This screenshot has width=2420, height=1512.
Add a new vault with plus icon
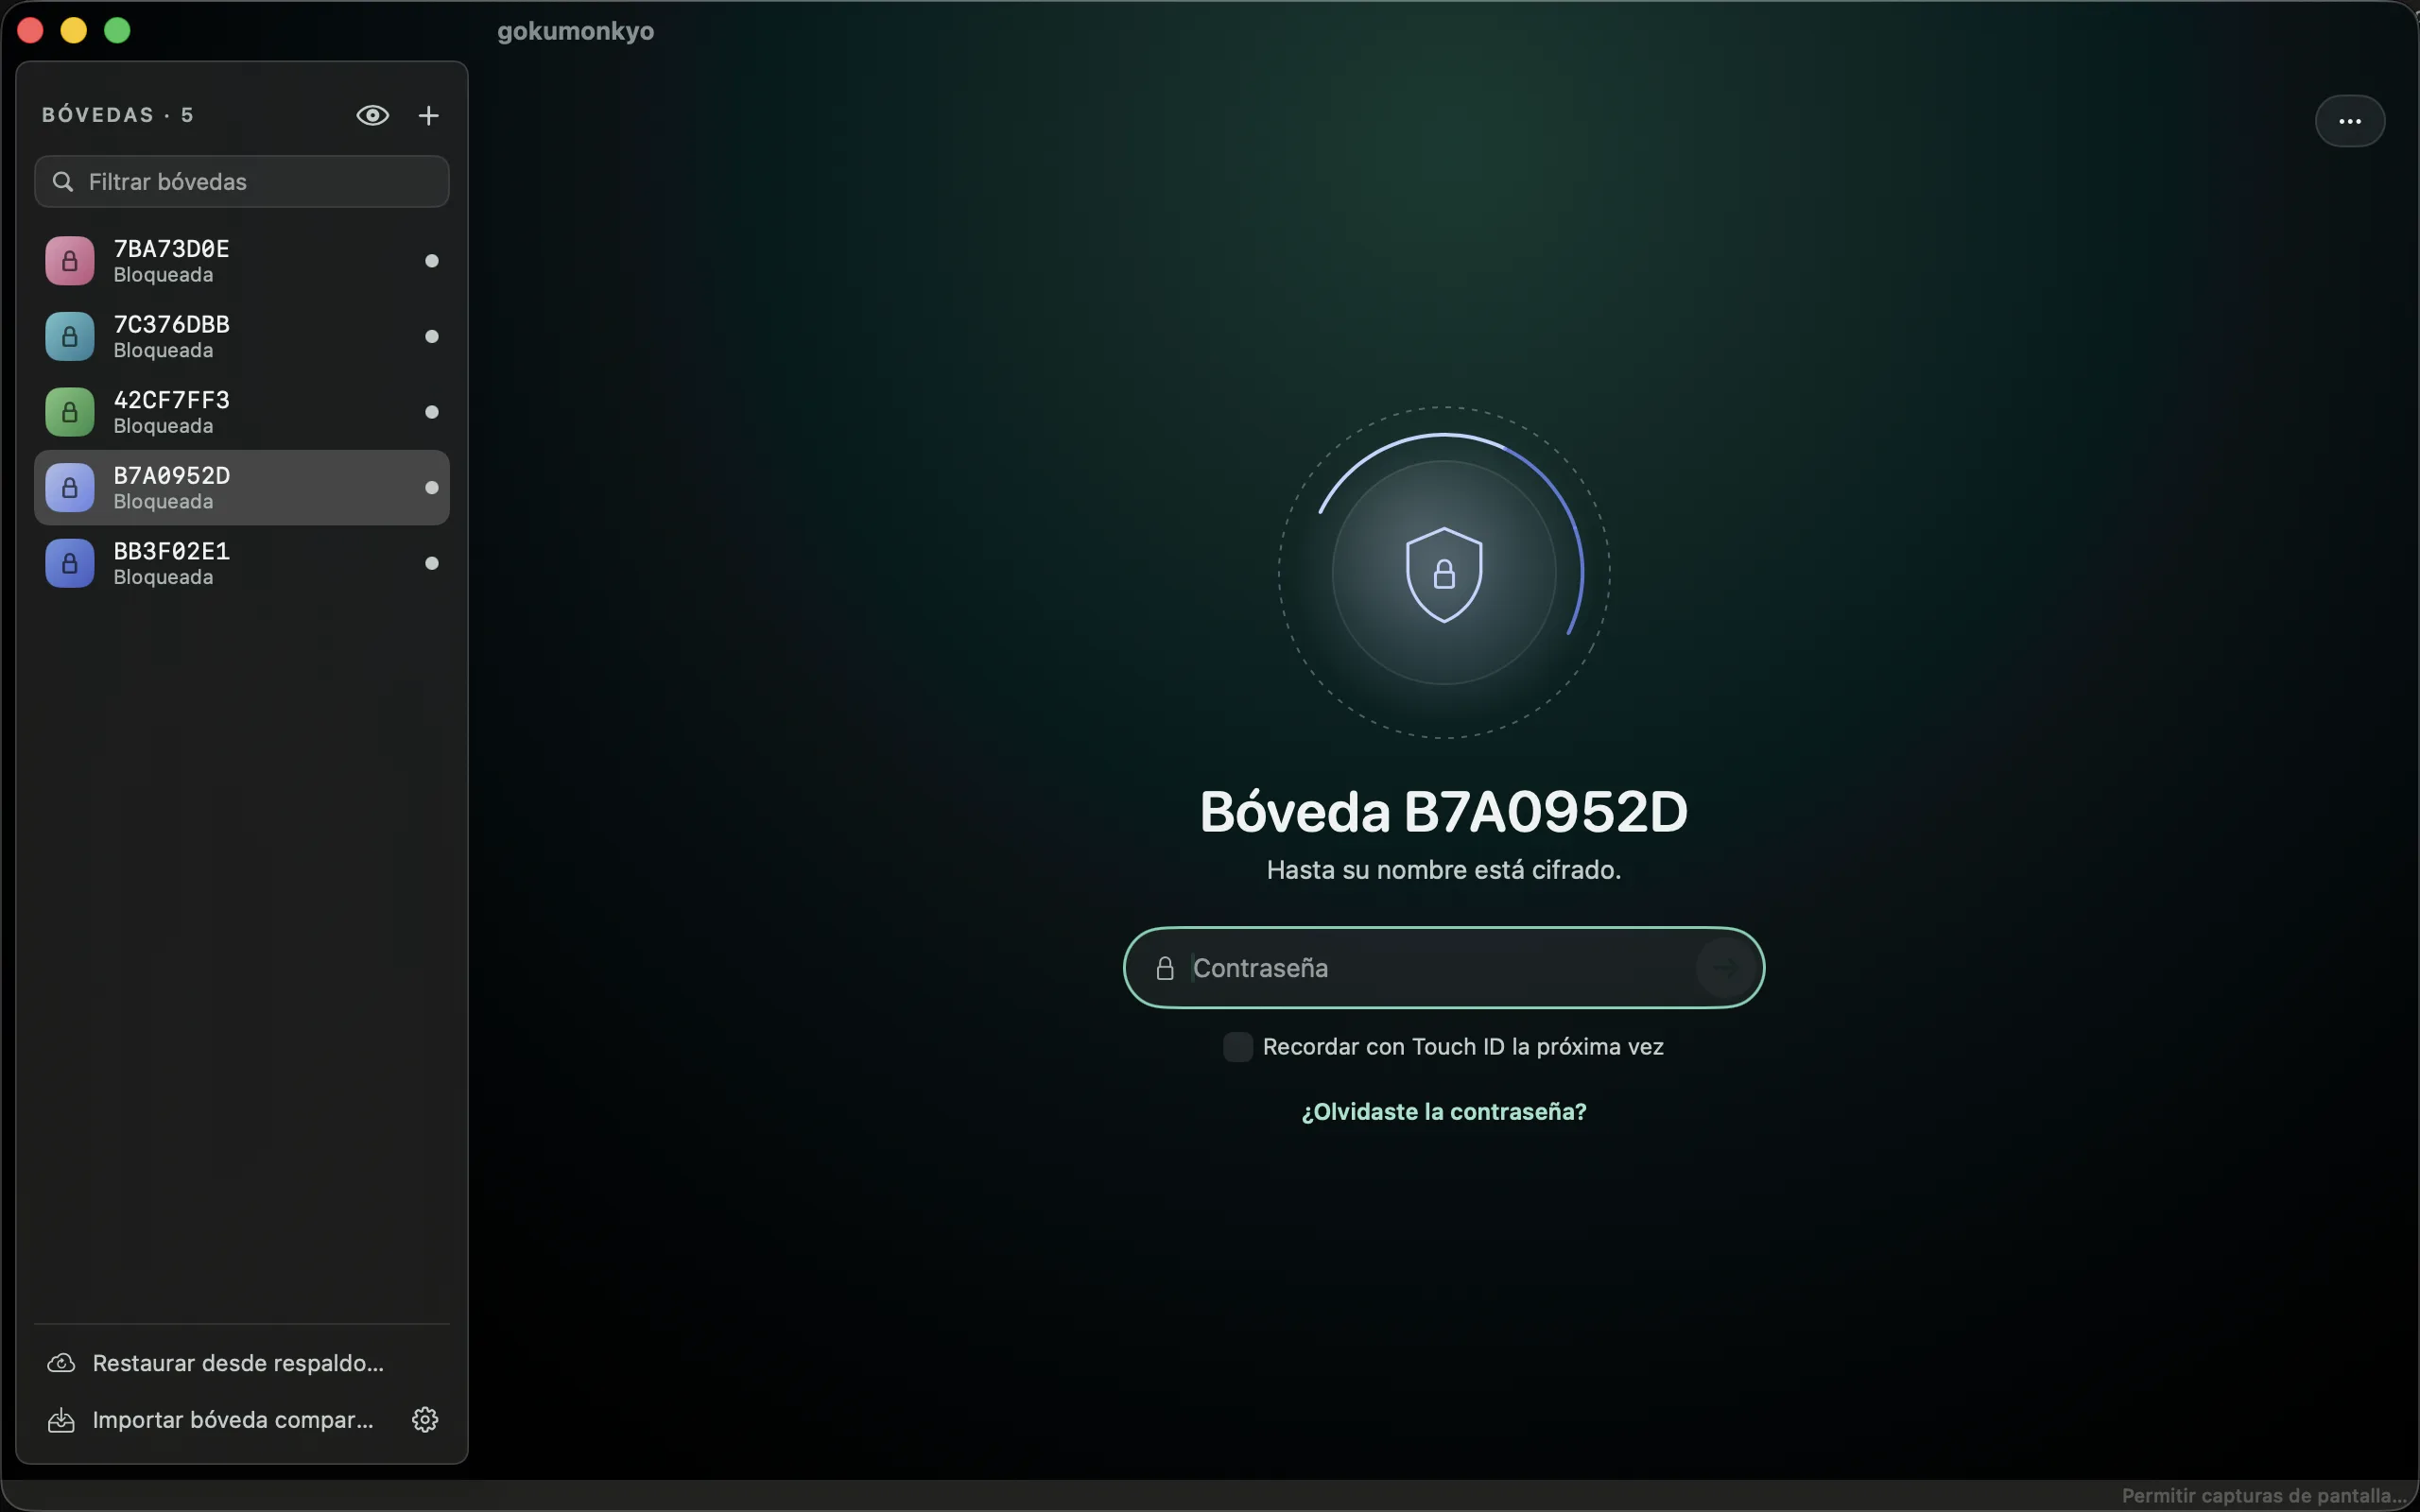428,115
